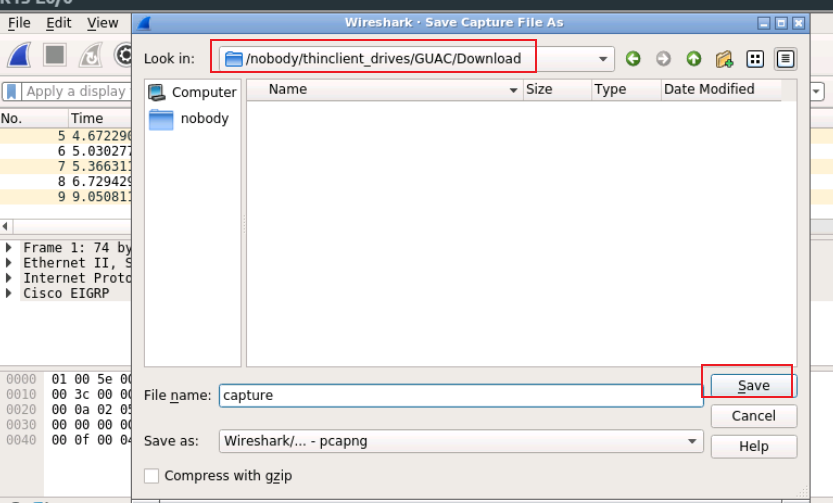Click the shark fin start capture icon
Screen dimensions: 833x503
coord(20,55)
